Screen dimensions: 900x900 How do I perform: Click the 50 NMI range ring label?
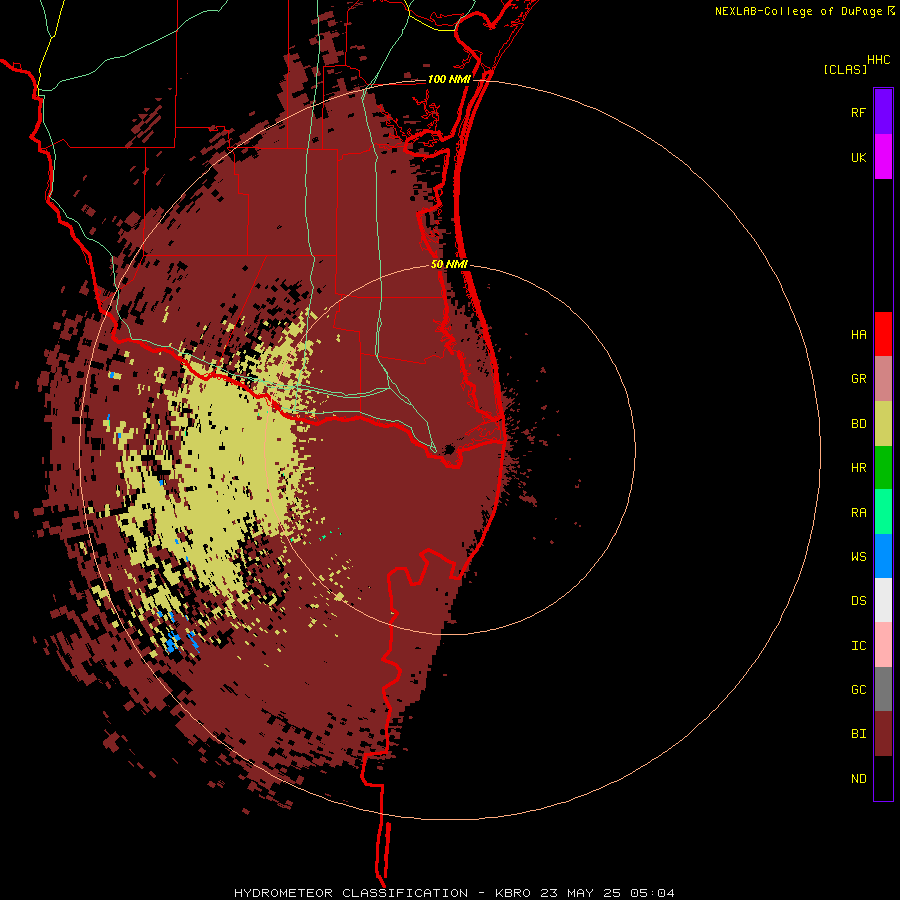[449, 264]
